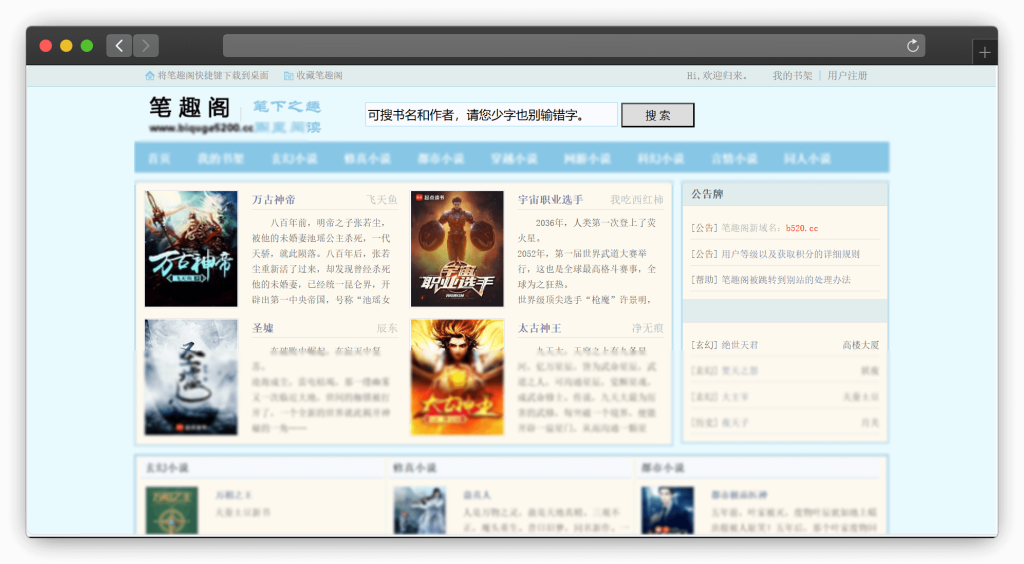
Task: Click author name 飞天鱼
Action: coord(381,200)
